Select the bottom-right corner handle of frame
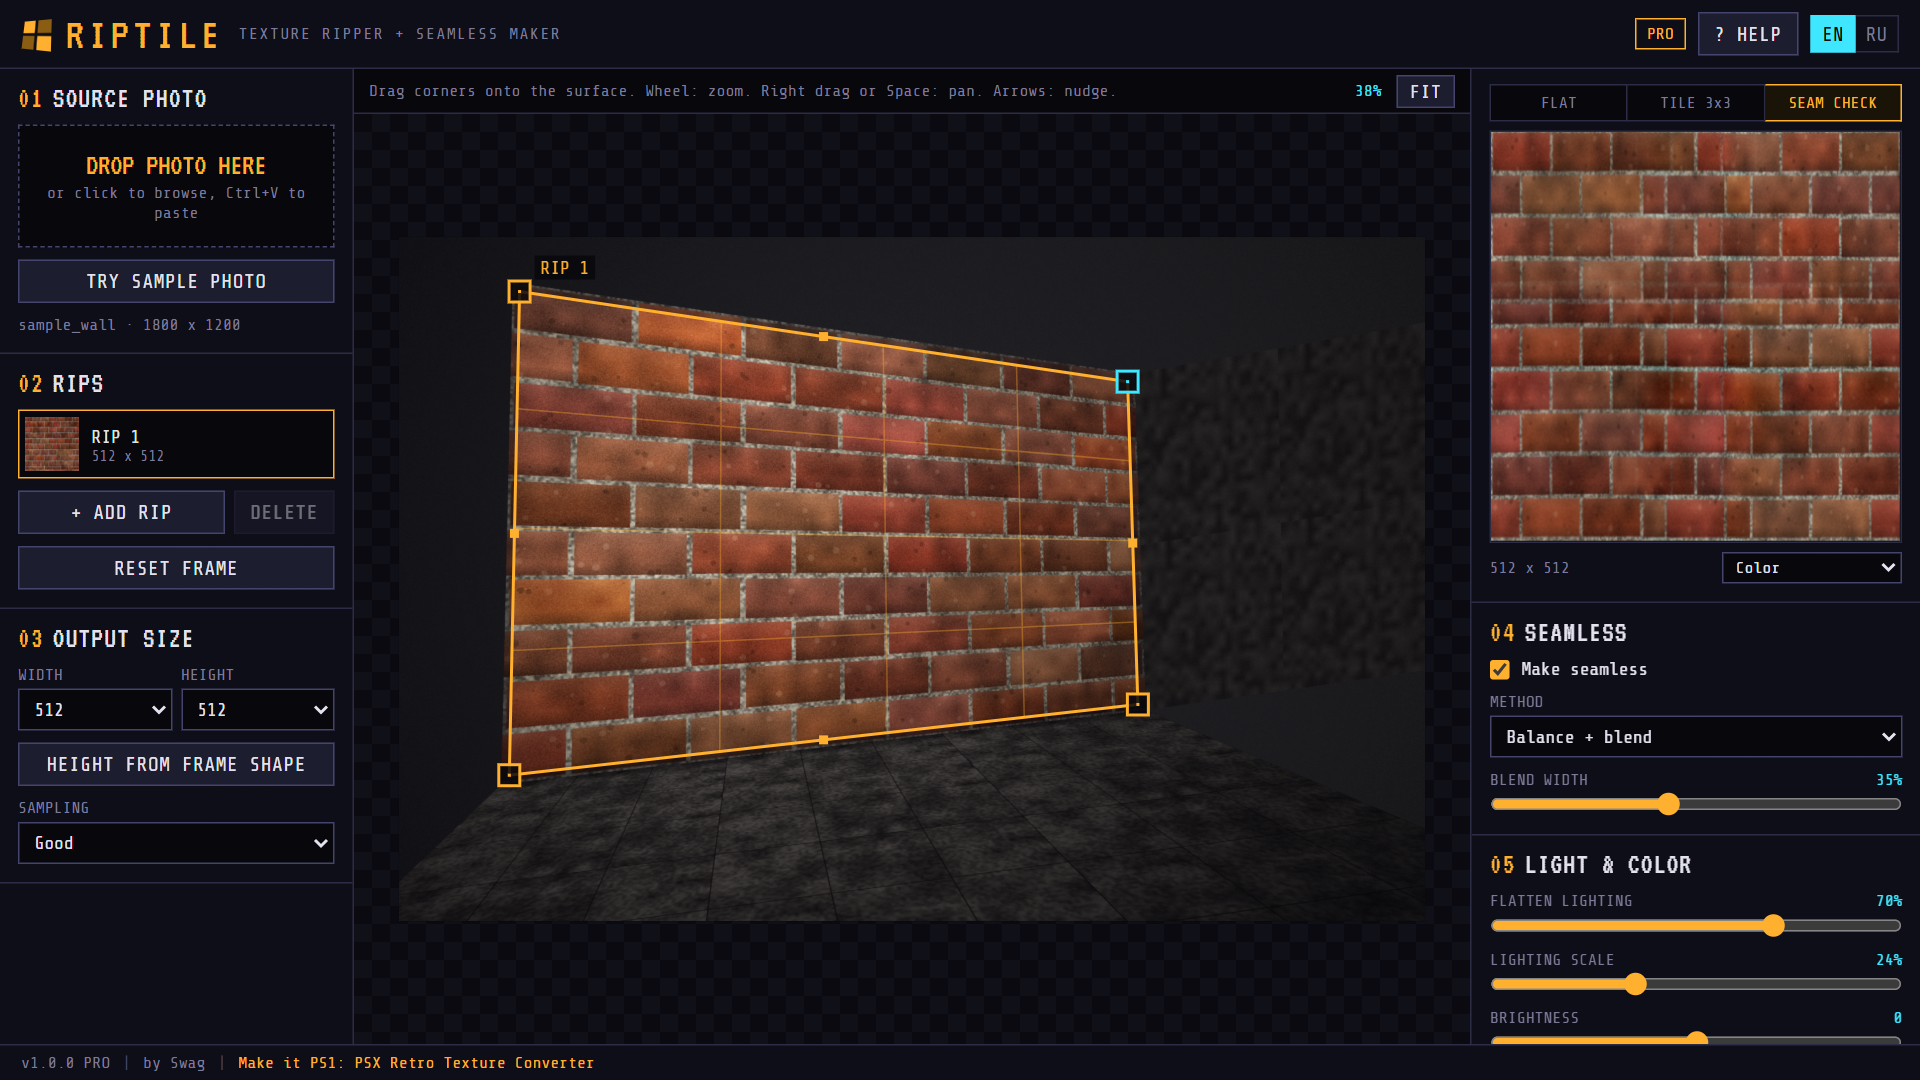The height and width of the screenshot is (1080, 1920). pyautogui.click(x=1137, y=705)
